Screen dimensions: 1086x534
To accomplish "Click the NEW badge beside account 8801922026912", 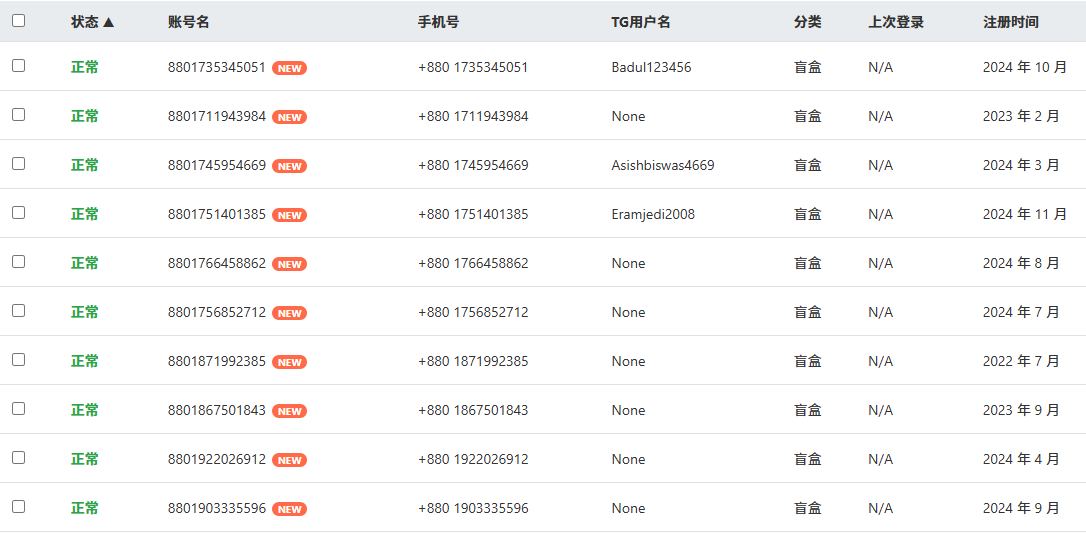I will pos(289,460).
